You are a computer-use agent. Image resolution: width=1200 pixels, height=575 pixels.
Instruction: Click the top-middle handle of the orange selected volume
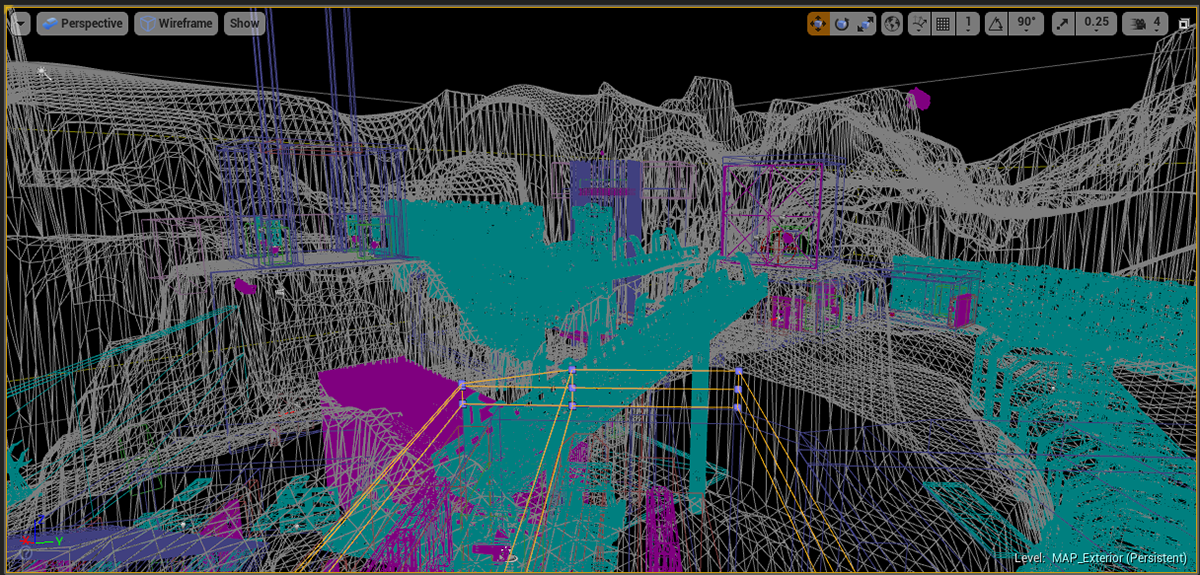[x=572, y=370]
